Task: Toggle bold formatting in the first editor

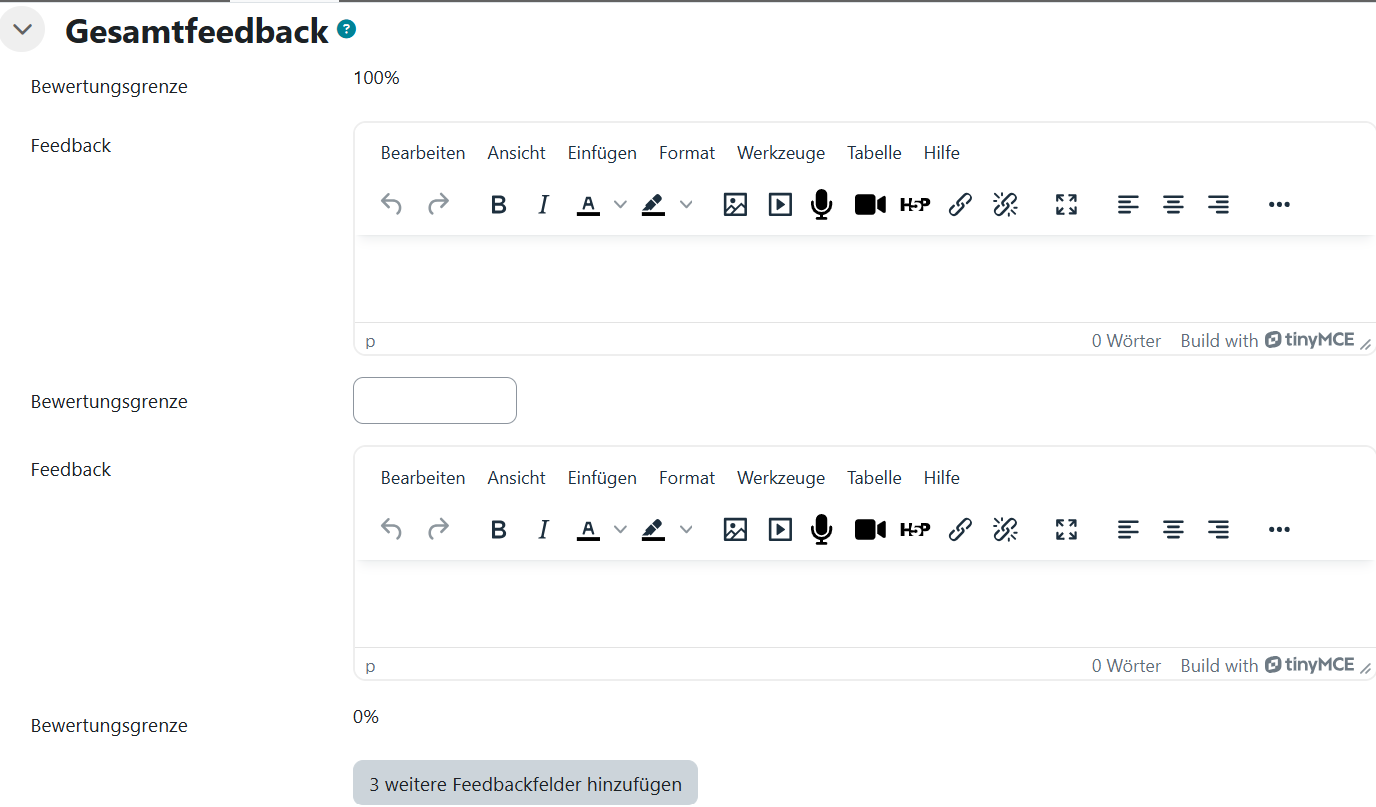Action: coord(498,204)
